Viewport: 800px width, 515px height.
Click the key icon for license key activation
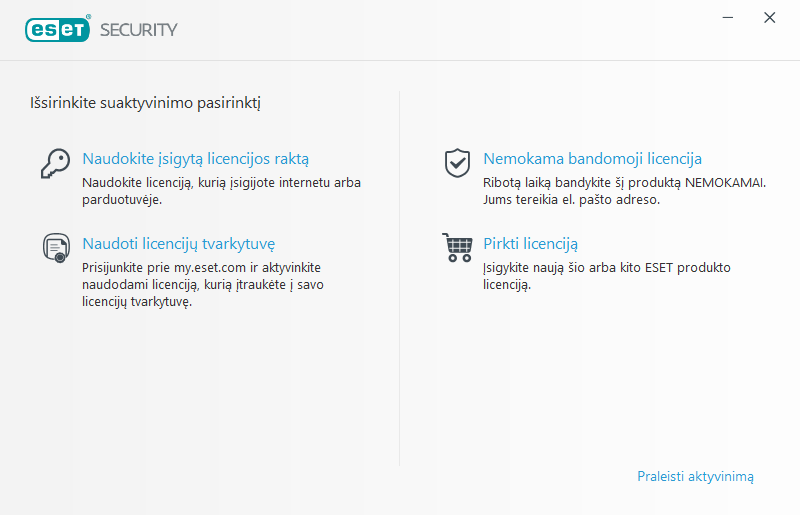click(x=54, y=163)
